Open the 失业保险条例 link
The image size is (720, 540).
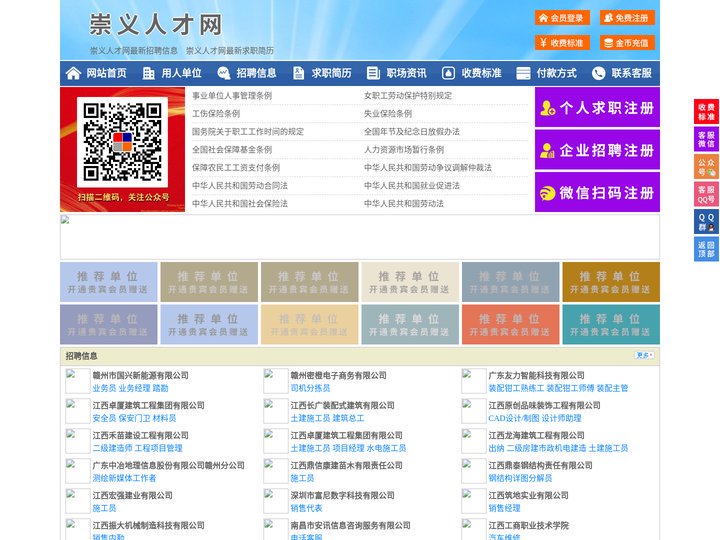coord(388,113)
